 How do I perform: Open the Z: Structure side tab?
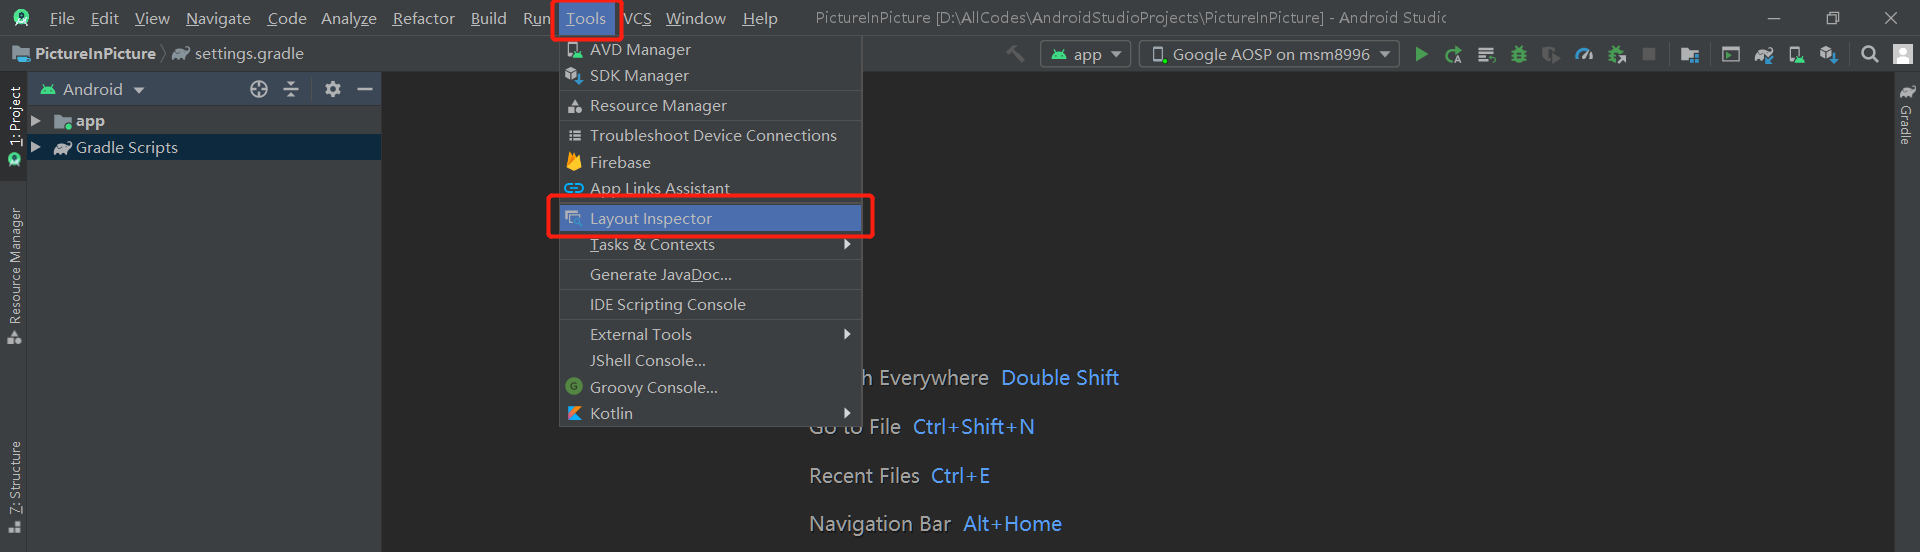pyautogui.click(x=14, y=487)
